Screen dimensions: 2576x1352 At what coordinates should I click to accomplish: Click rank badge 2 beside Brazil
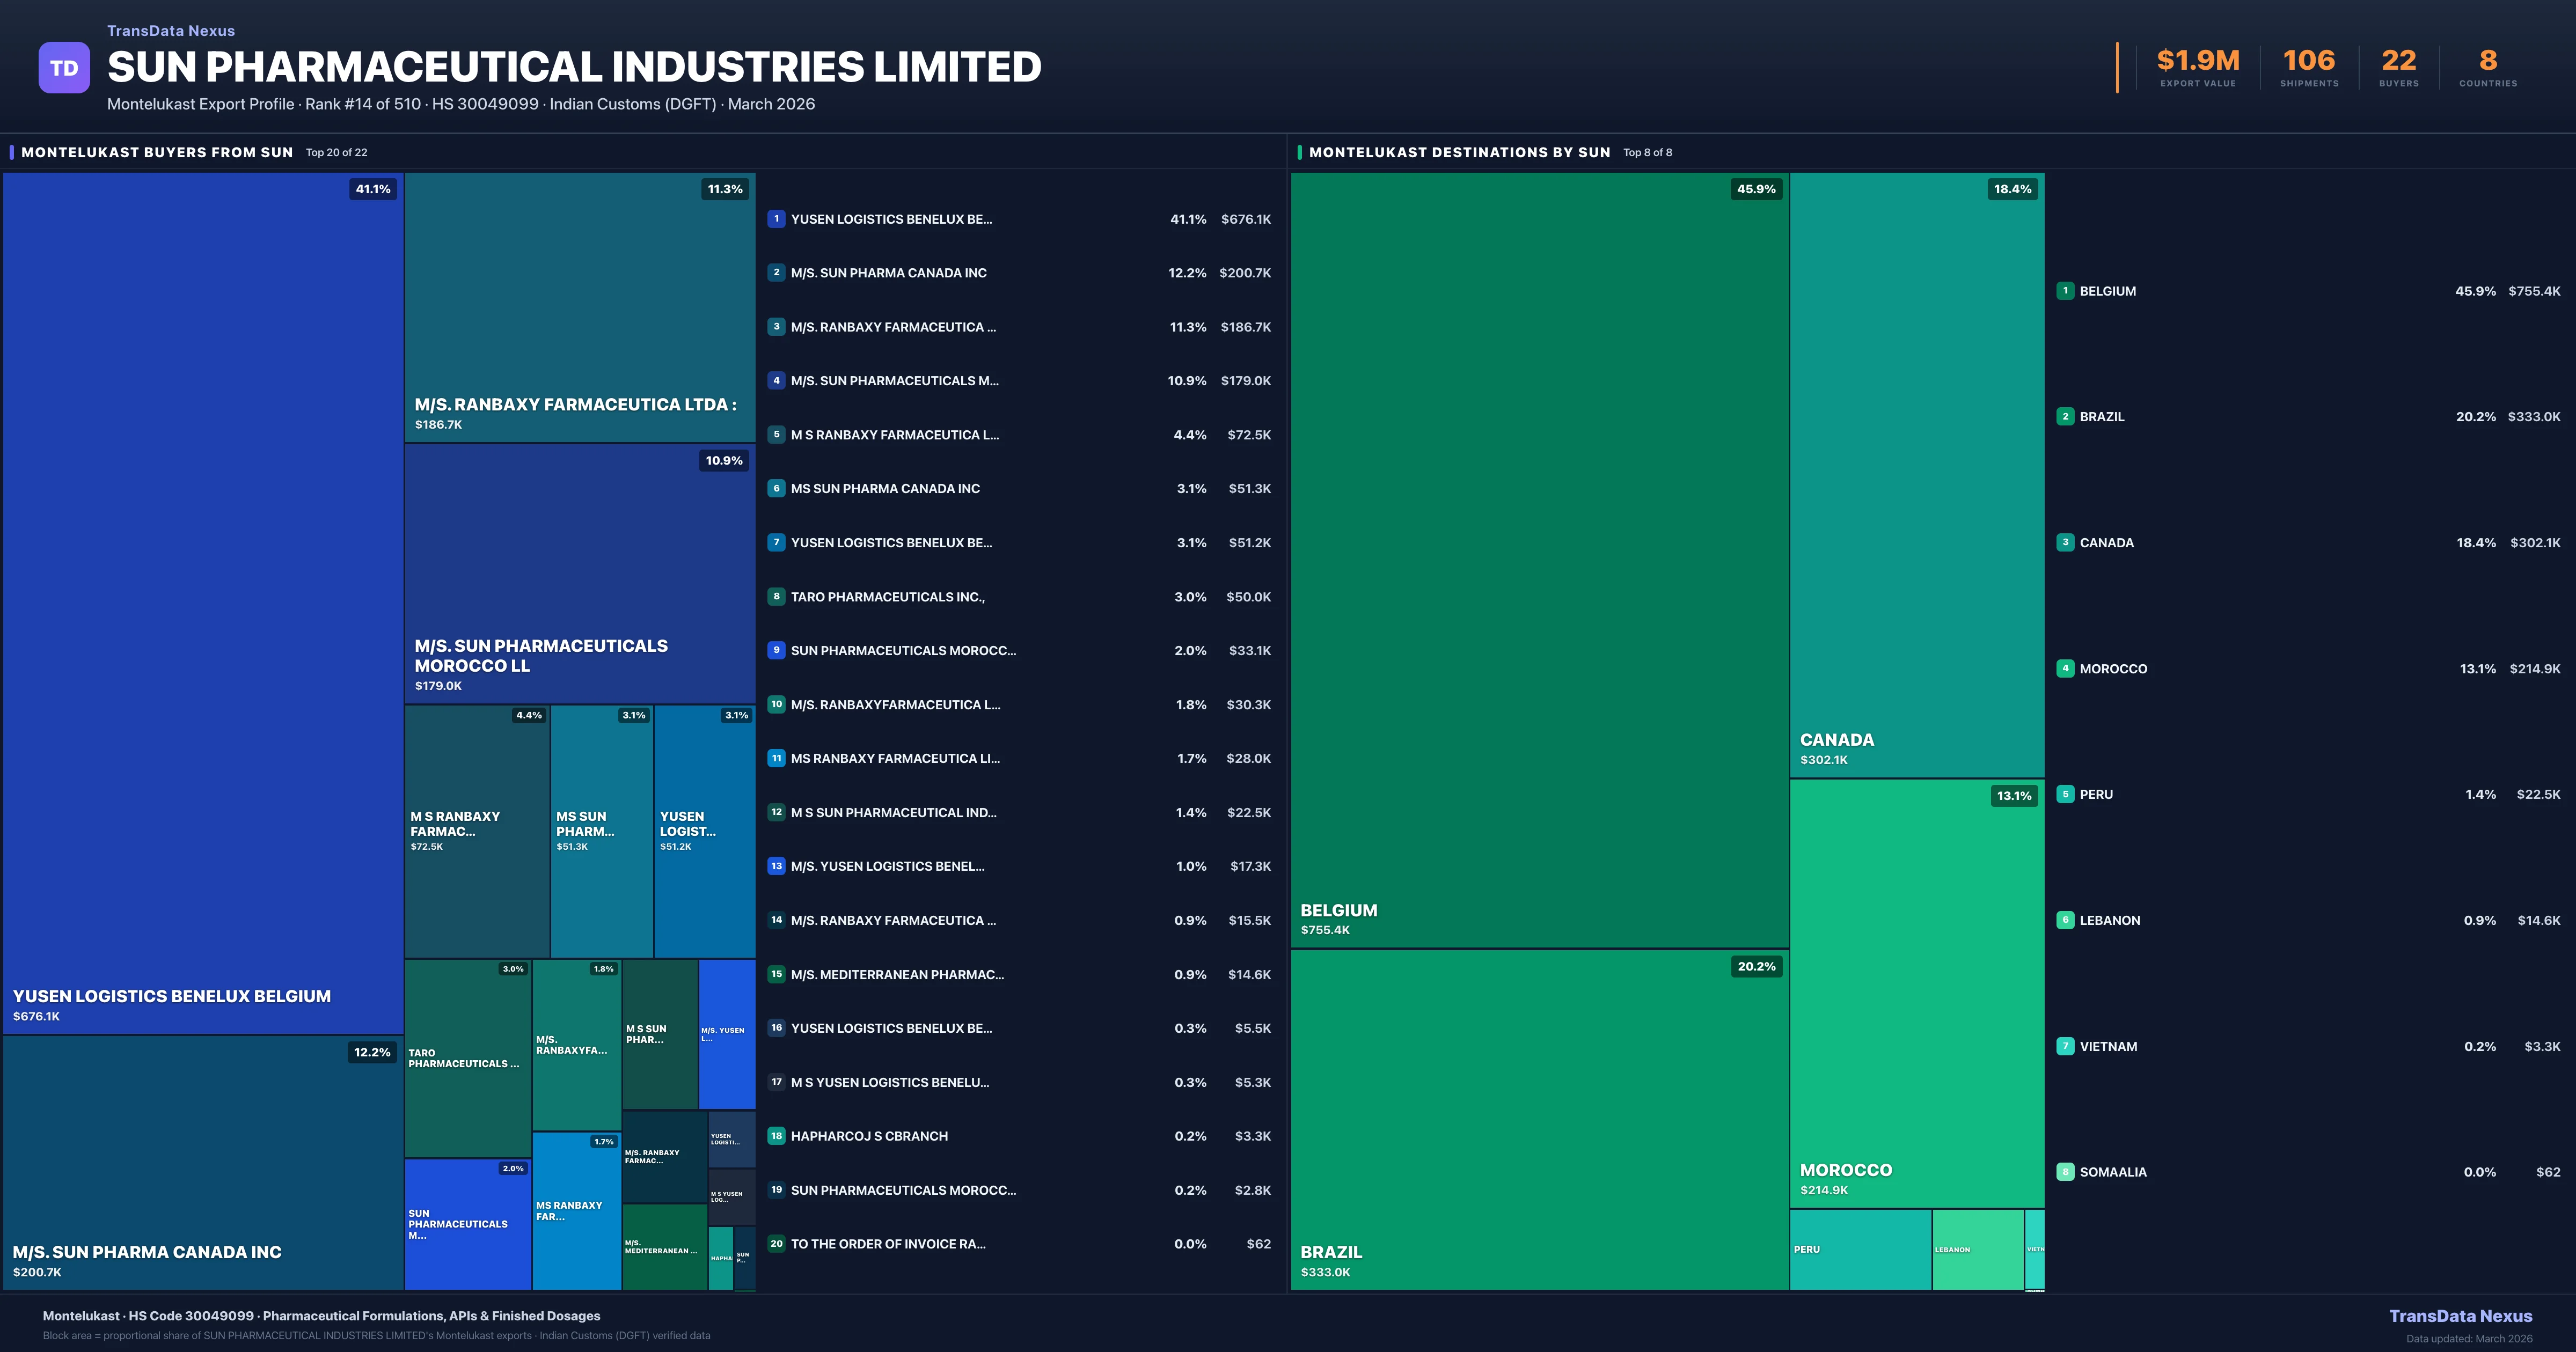[2065, 417]
